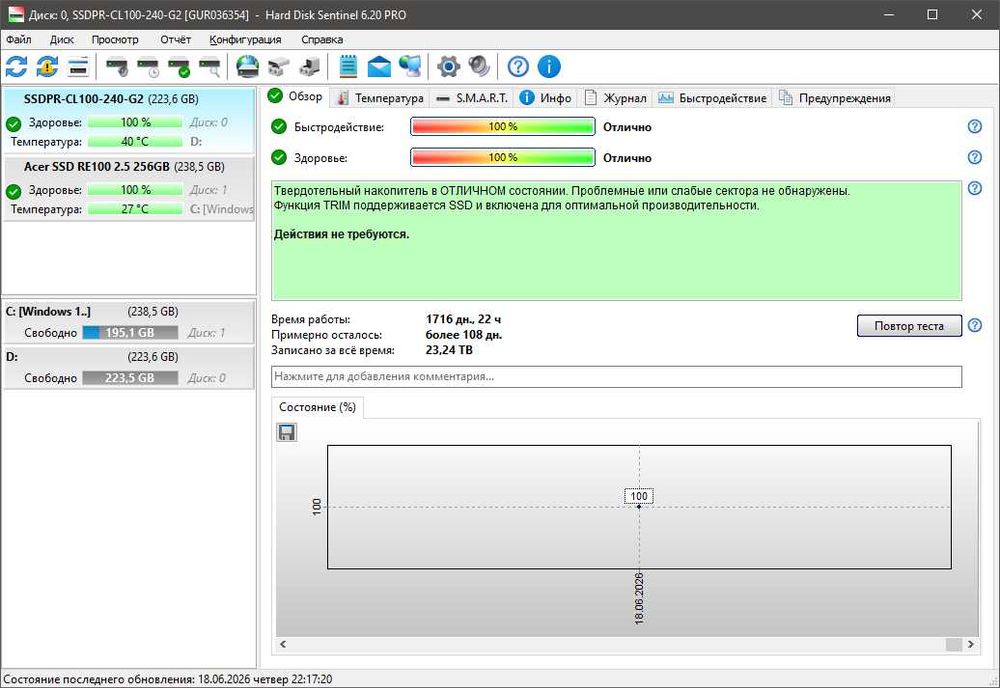Switch to the Быстродействие tab

coord(713,98)
